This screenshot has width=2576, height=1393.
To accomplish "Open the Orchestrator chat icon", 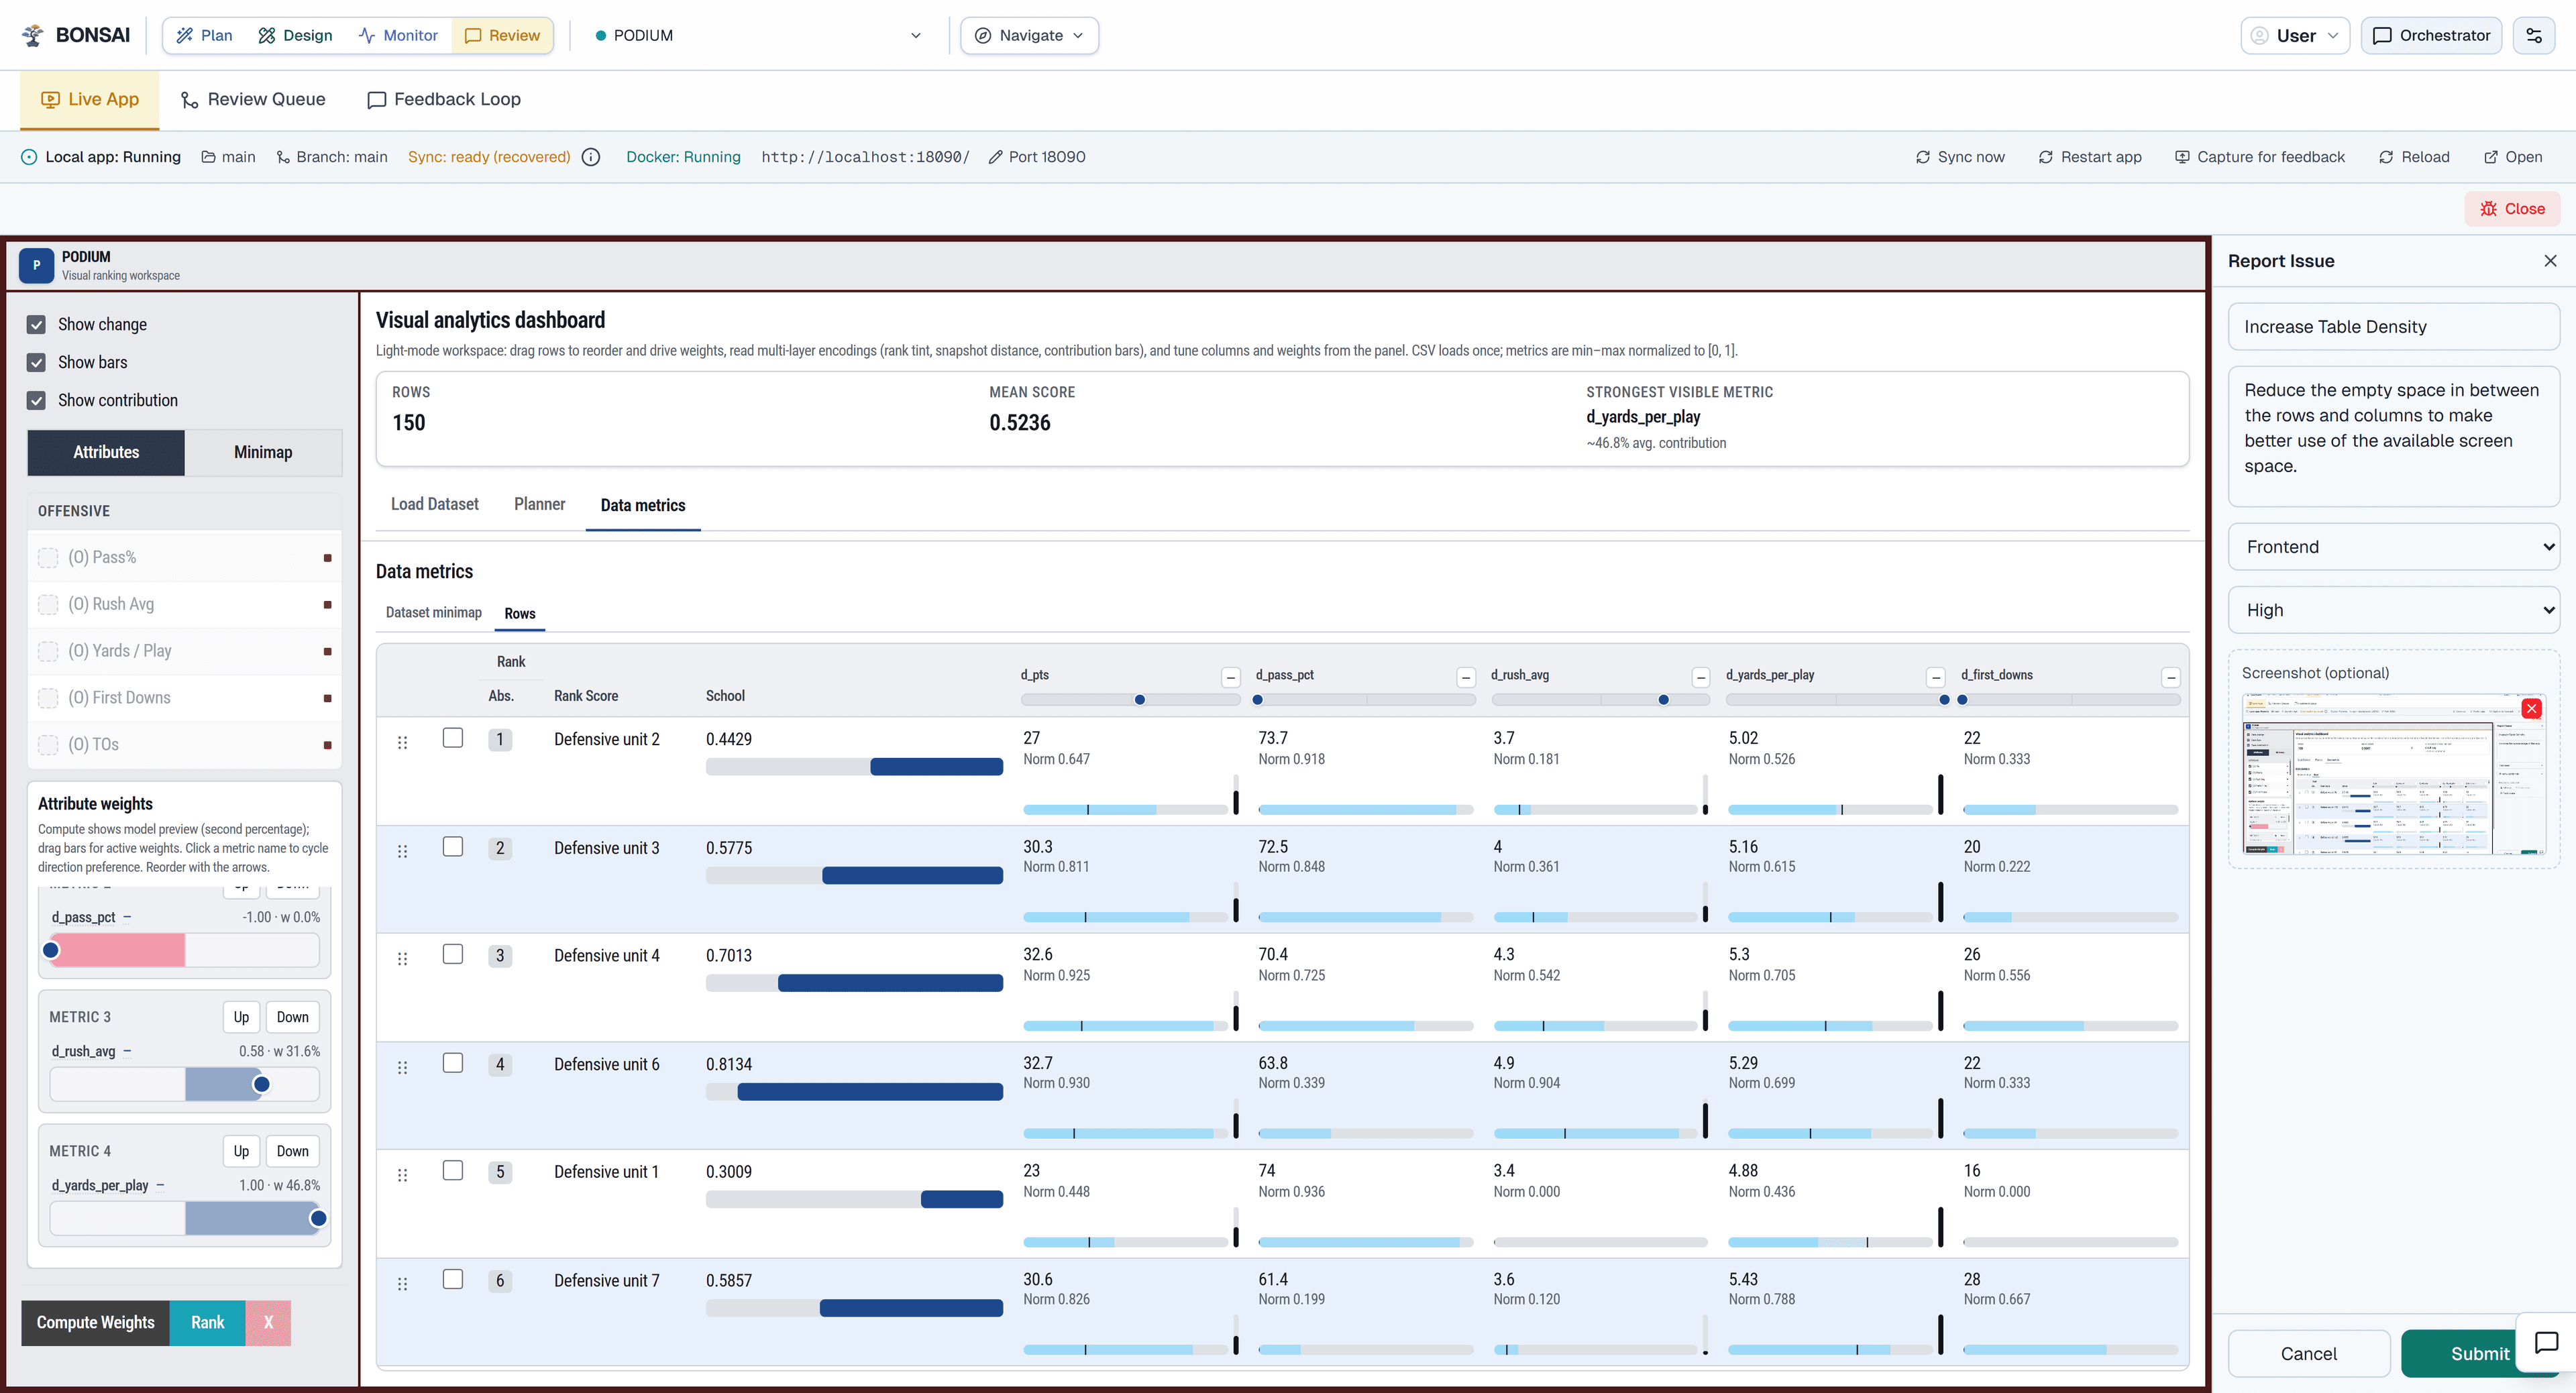I will point(2383,35).
